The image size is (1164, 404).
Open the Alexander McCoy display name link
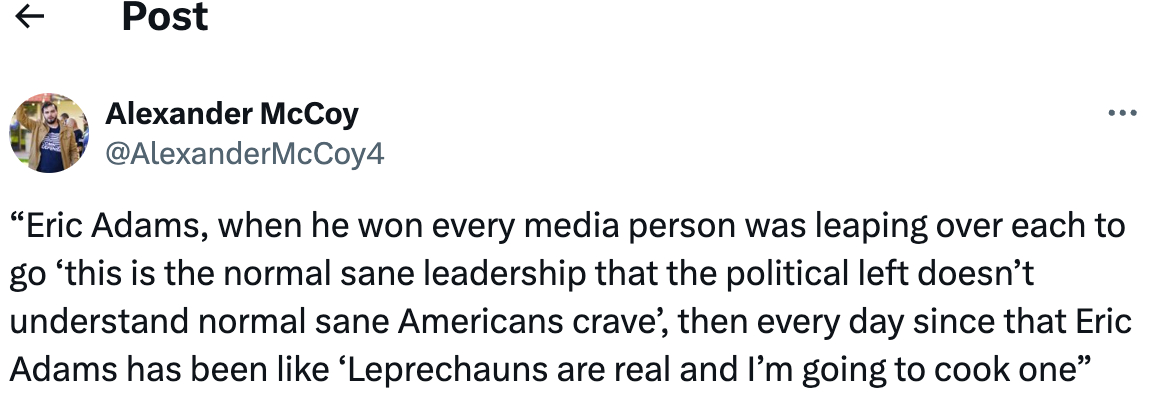click(x=231, y=115)
